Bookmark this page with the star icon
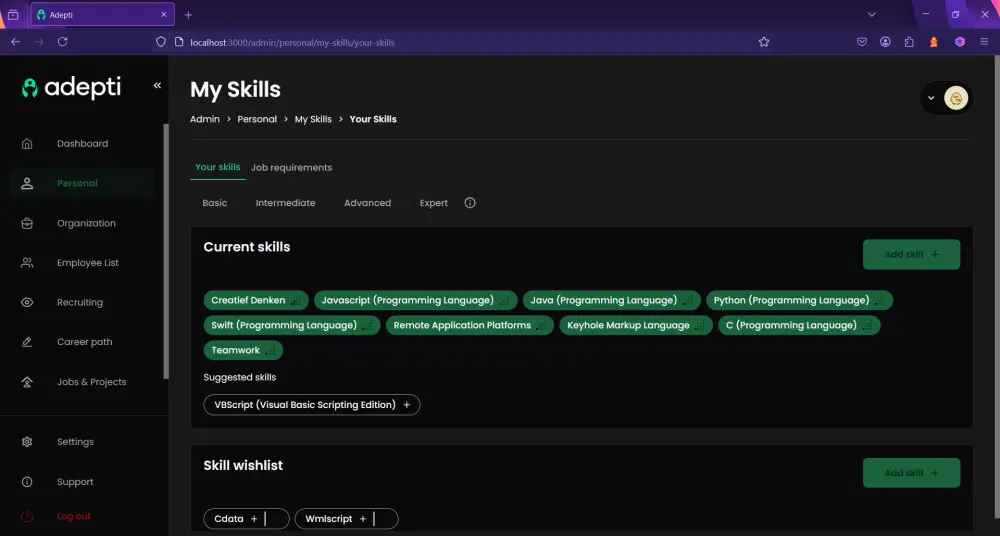This screenshot has height=536, width=1000. [764, 42]
